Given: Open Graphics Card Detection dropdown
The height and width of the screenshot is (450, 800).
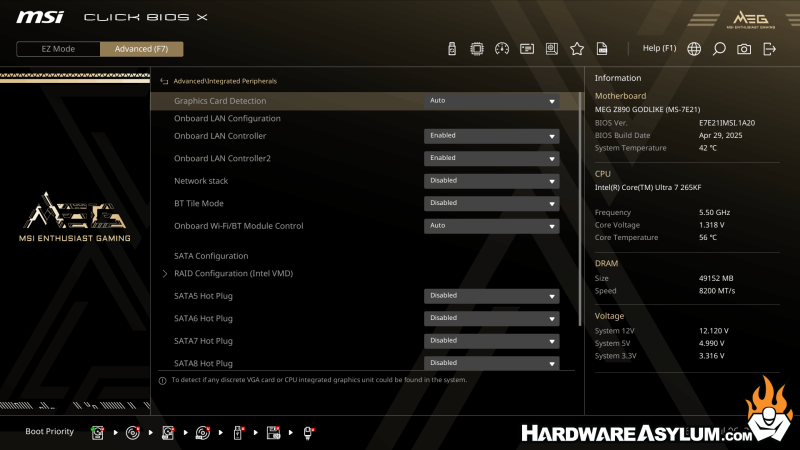Looking at the screenshot, I should [x=491, y=101].
